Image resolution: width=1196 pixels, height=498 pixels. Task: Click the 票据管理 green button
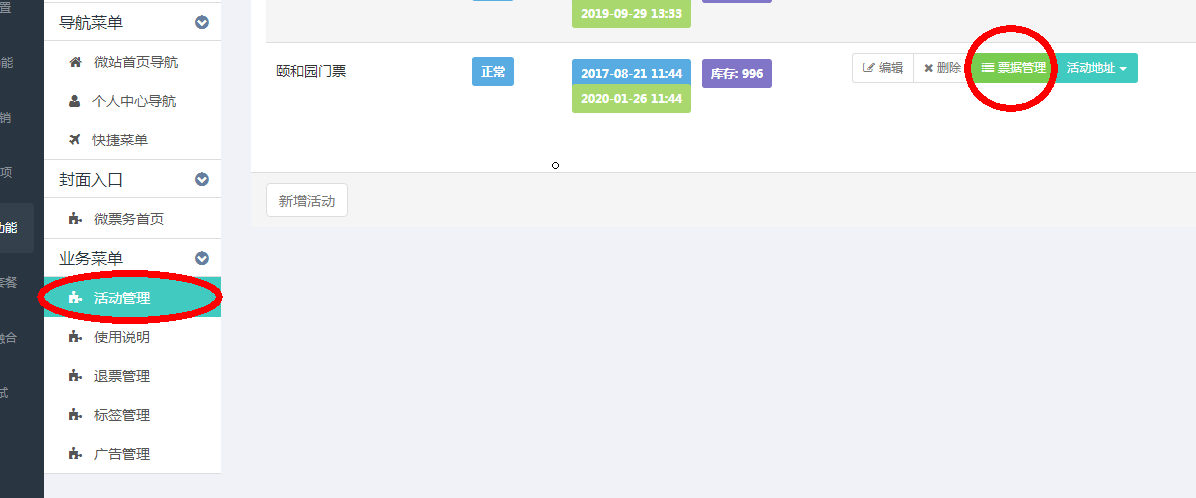tap(1013, 68)
